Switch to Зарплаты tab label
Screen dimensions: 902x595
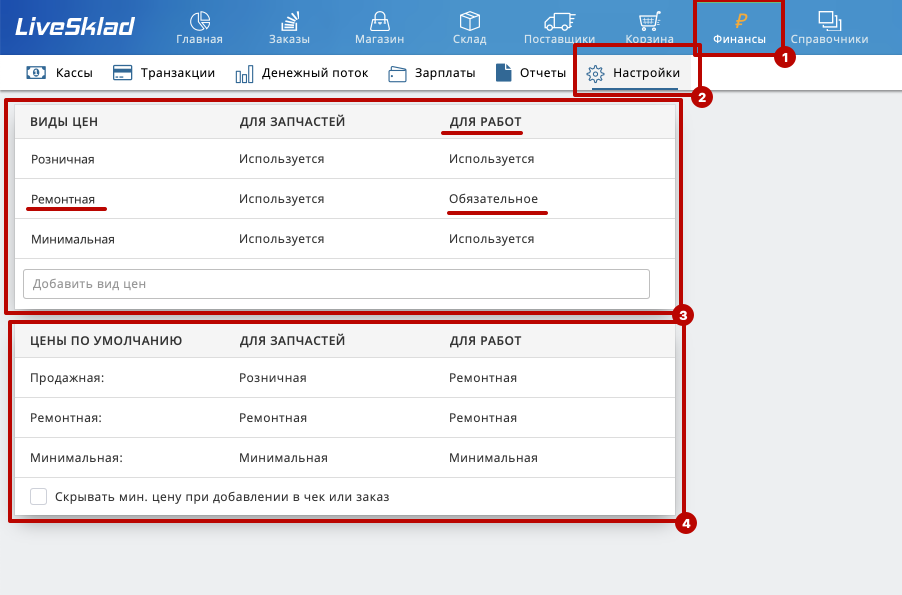pyautogui.click(x=445, y=73)
